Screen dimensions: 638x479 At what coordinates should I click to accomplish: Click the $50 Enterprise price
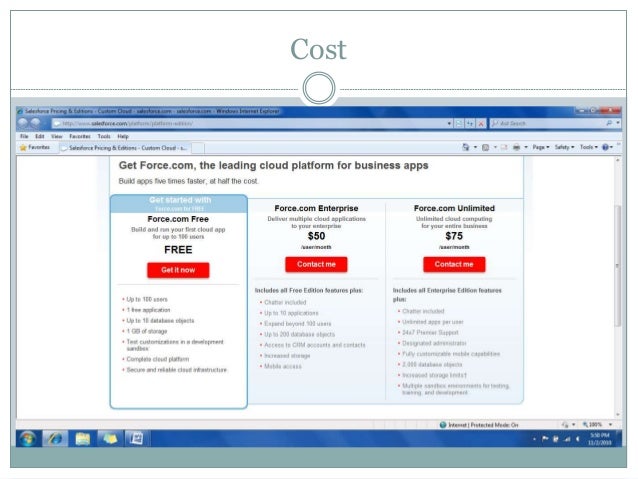pyautogui.click(x=316, y=236)
